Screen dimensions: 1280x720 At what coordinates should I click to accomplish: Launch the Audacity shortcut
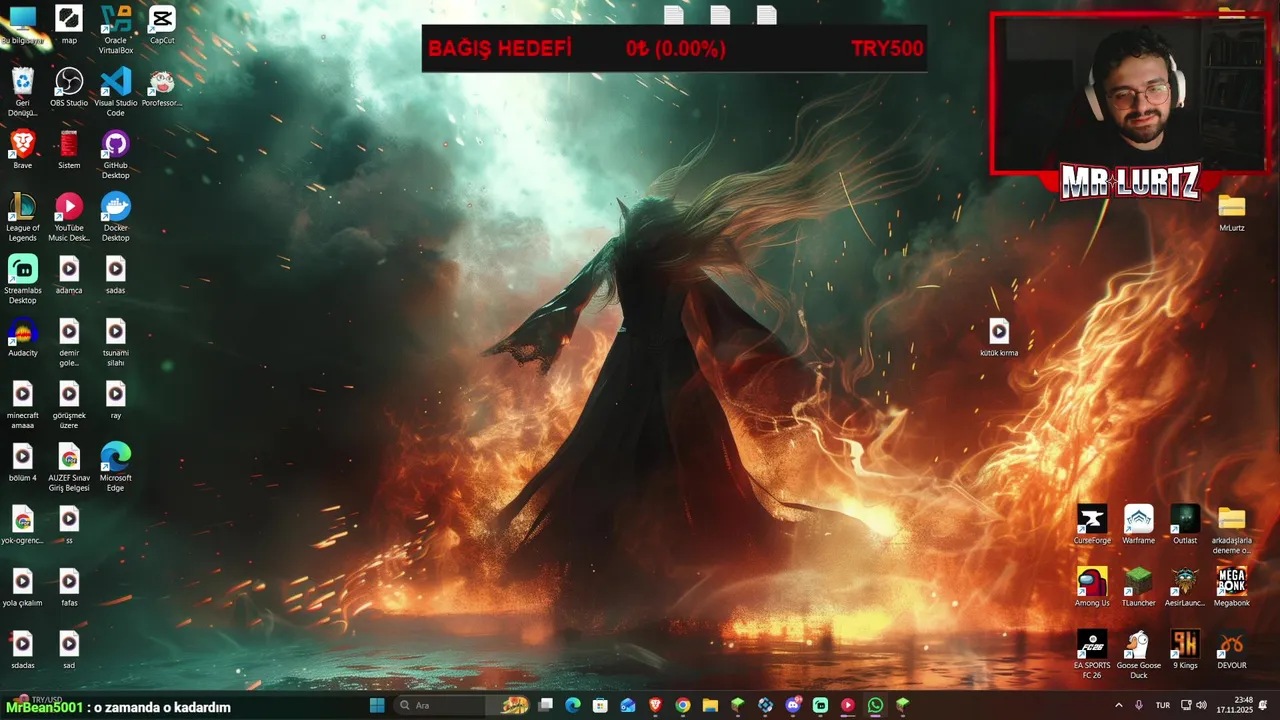tap(22, 337)
